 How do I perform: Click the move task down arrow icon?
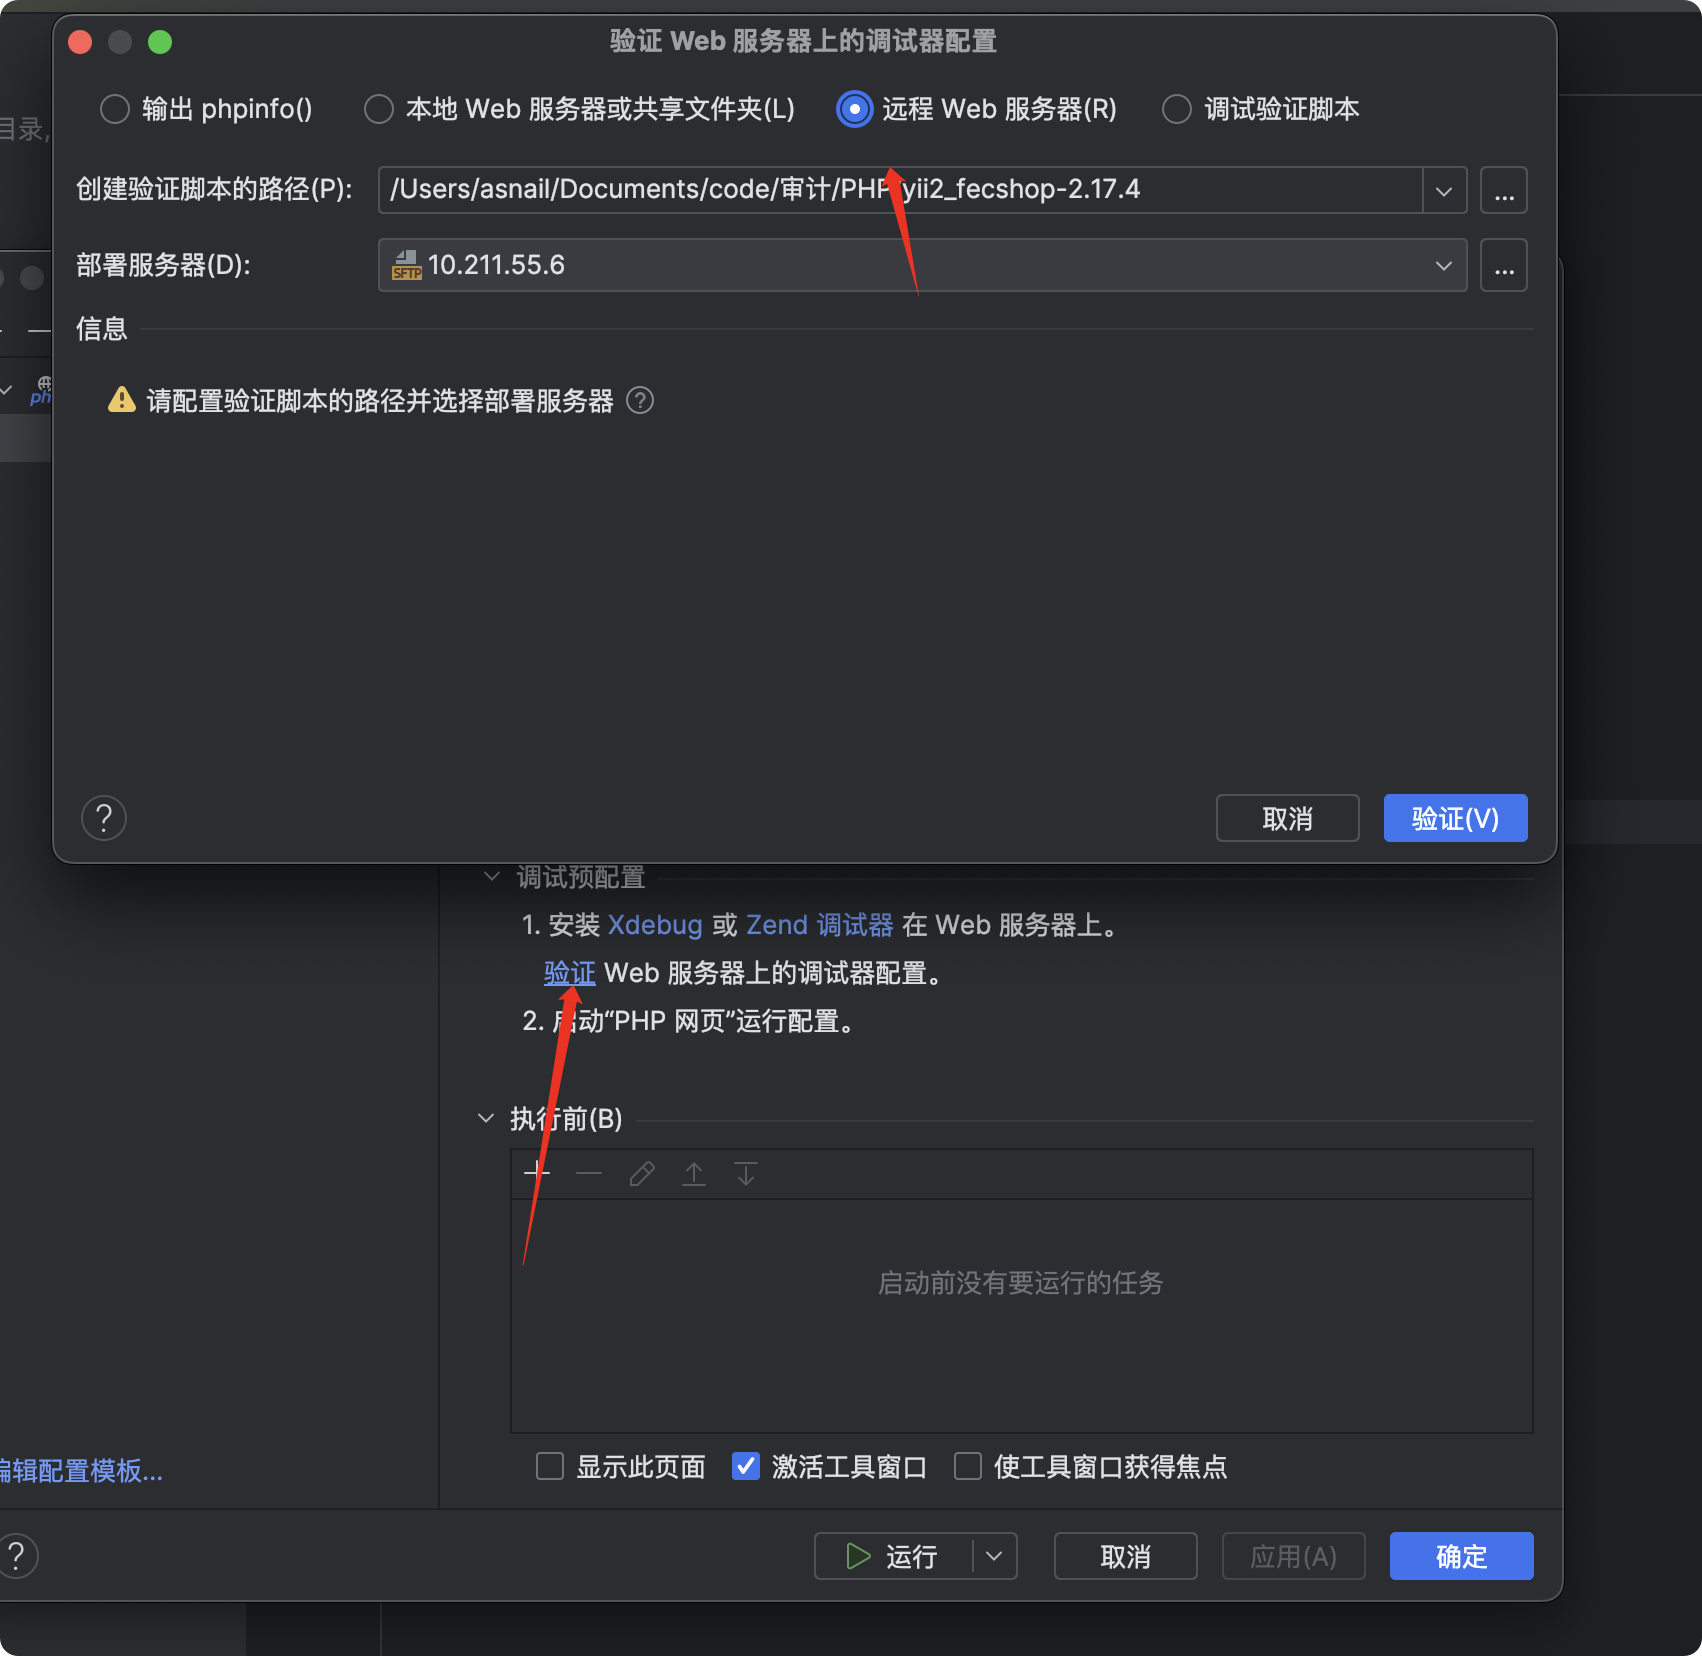tap(746, 1173)
